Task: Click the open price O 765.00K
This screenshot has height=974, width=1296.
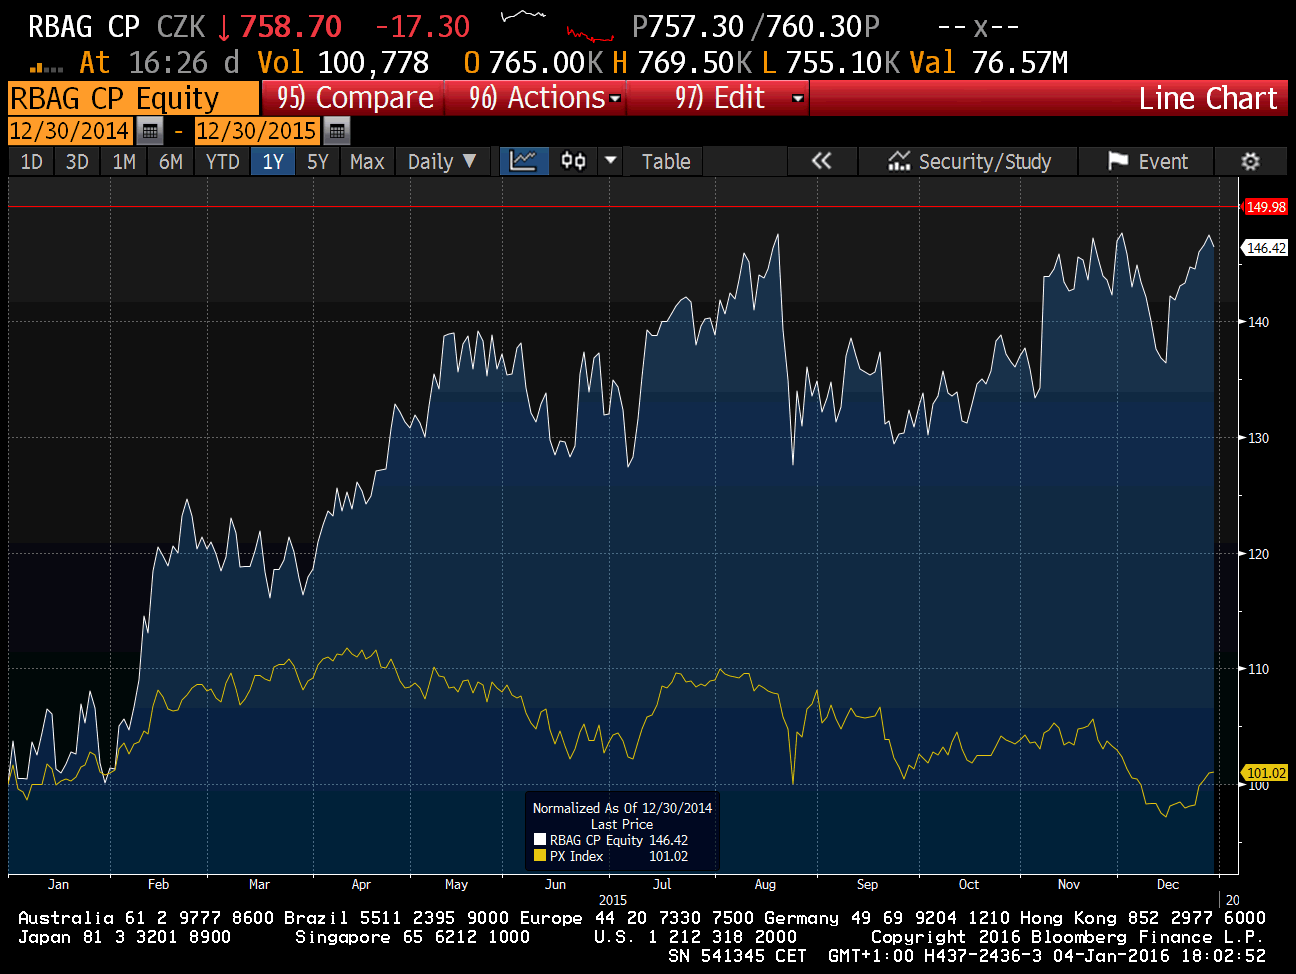Action: tap(533, 63)
